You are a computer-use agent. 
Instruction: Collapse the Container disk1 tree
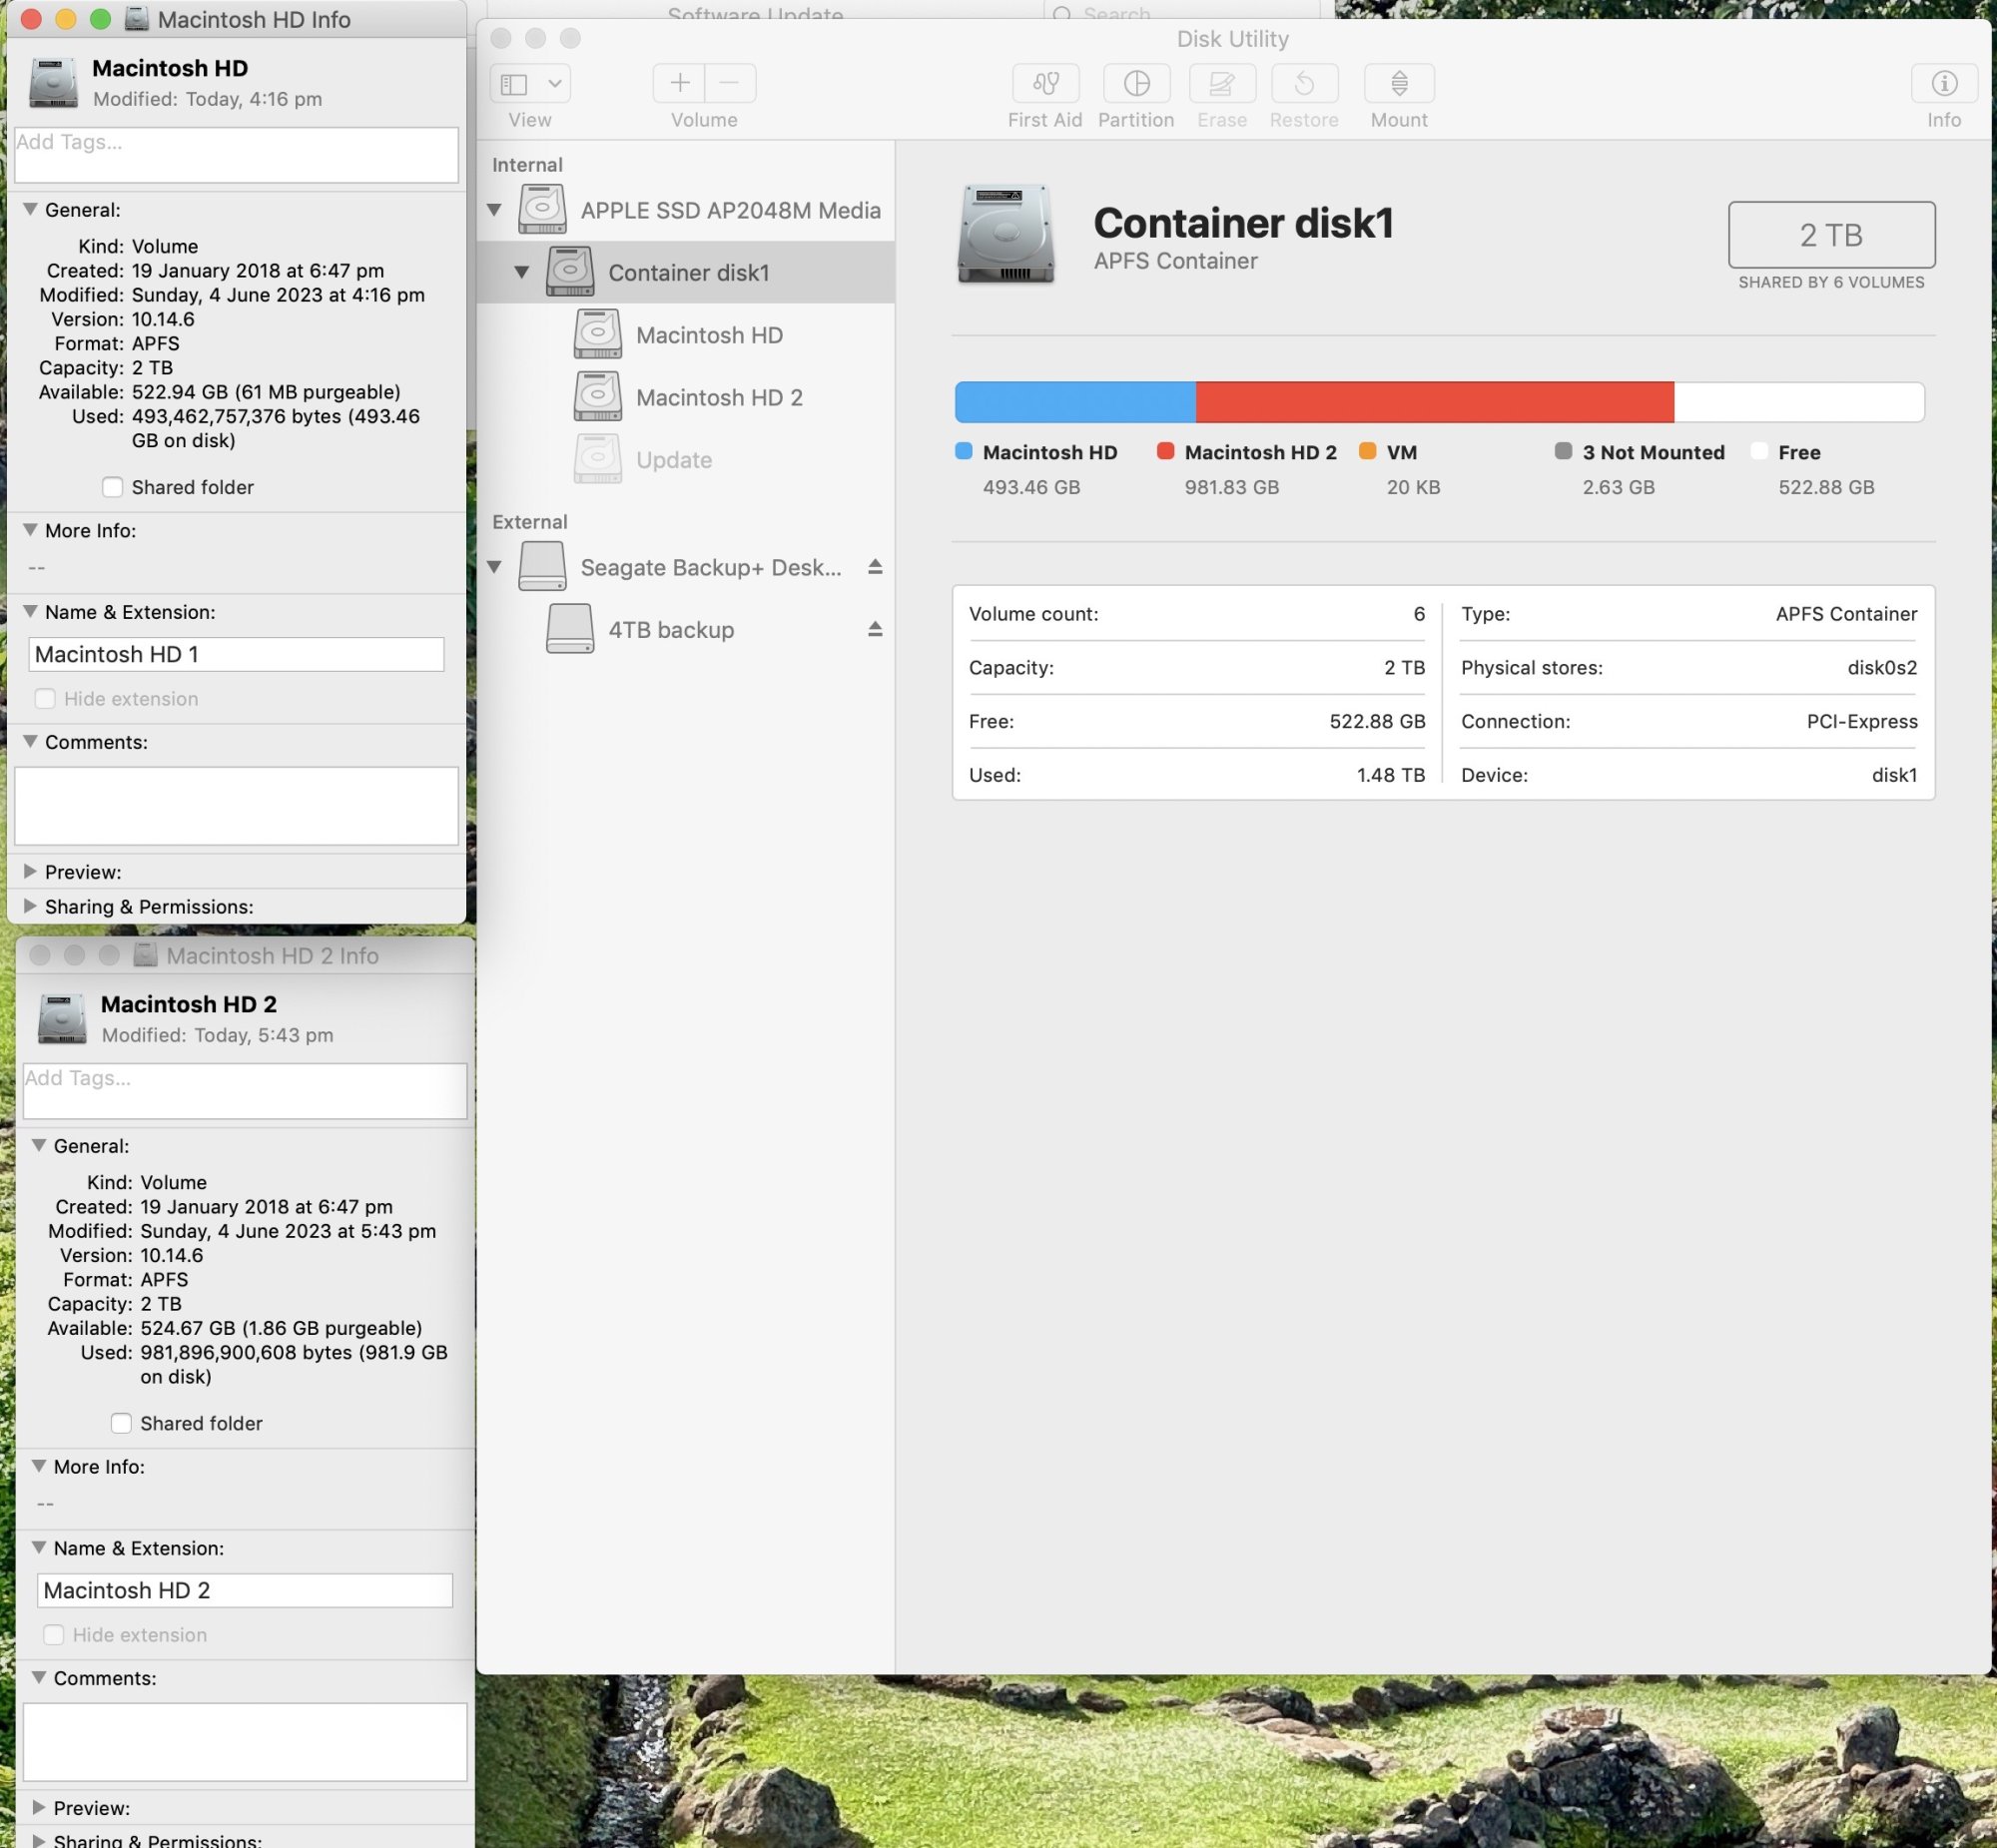(521, 272)
